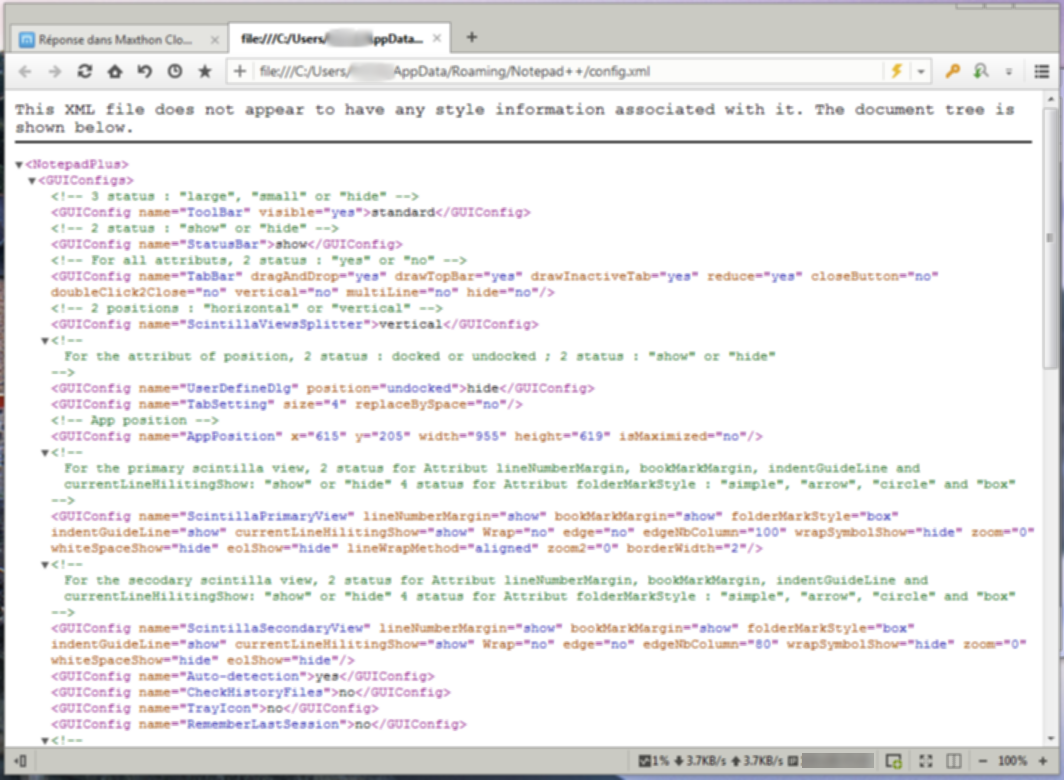Zoom in with the plus button
This screenshot has height=780, width=1064.
(1043, 761)
